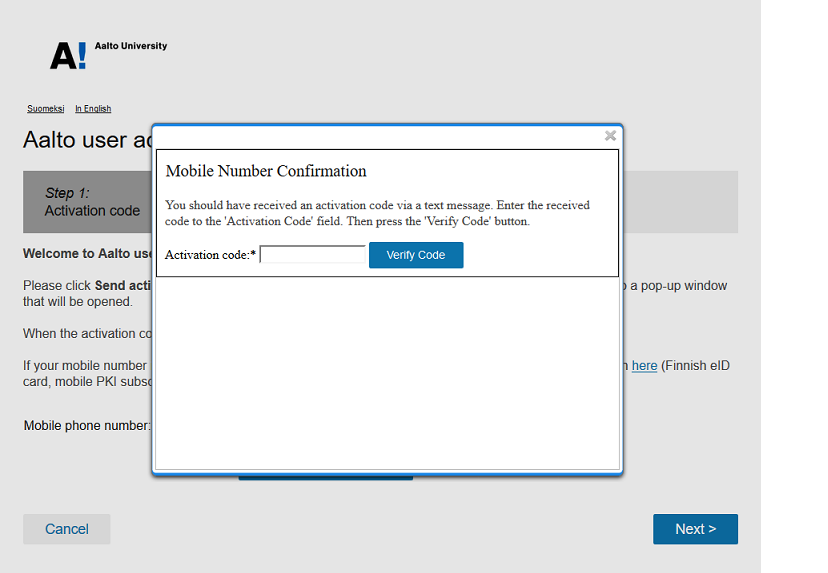Click the partially hidden blue button below popup

point(325,476)
